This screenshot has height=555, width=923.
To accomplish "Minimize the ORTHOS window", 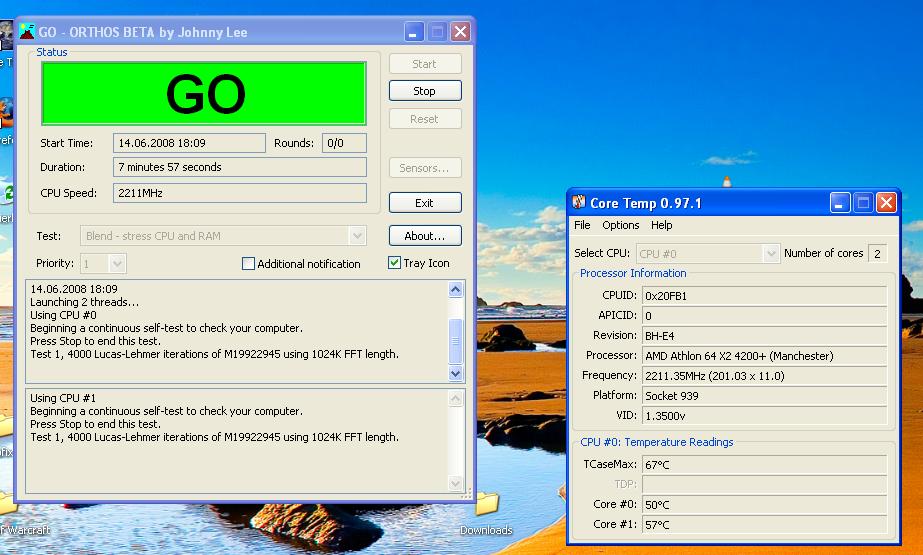I will tap(414, 32).
